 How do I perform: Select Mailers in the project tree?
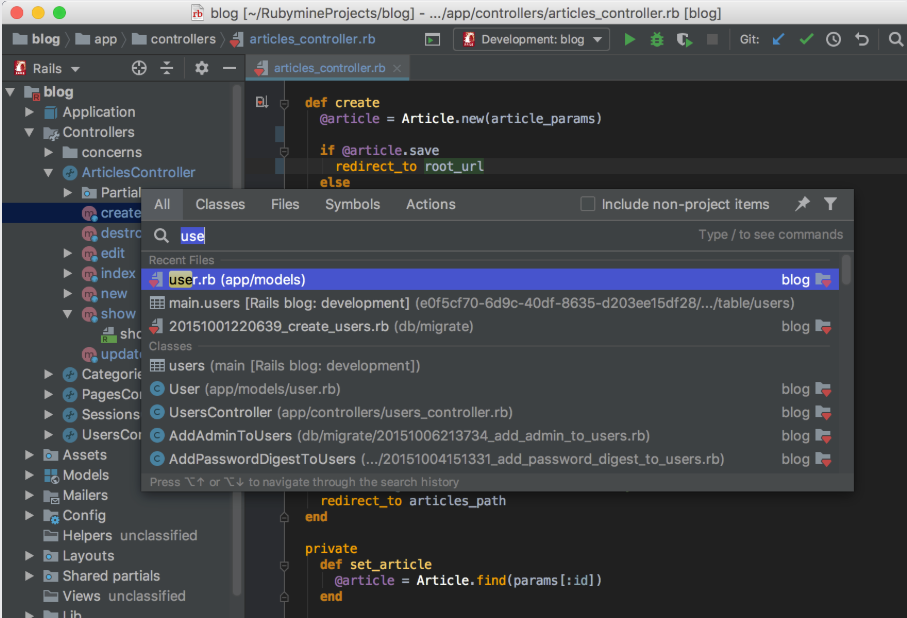(x=85, y=495)
